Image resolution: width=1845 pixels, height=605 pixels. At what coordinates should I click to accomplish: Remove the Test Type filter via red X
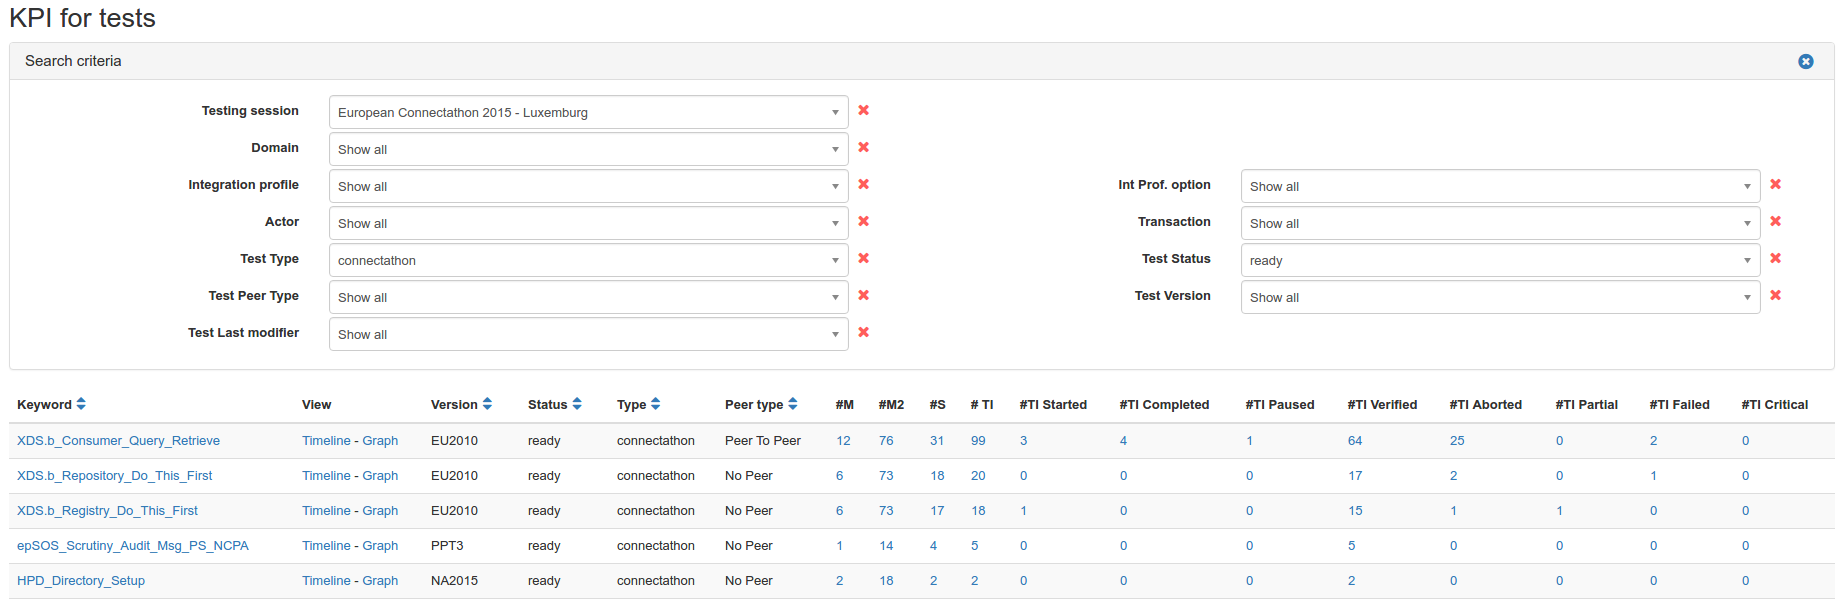tap(863, 259)
